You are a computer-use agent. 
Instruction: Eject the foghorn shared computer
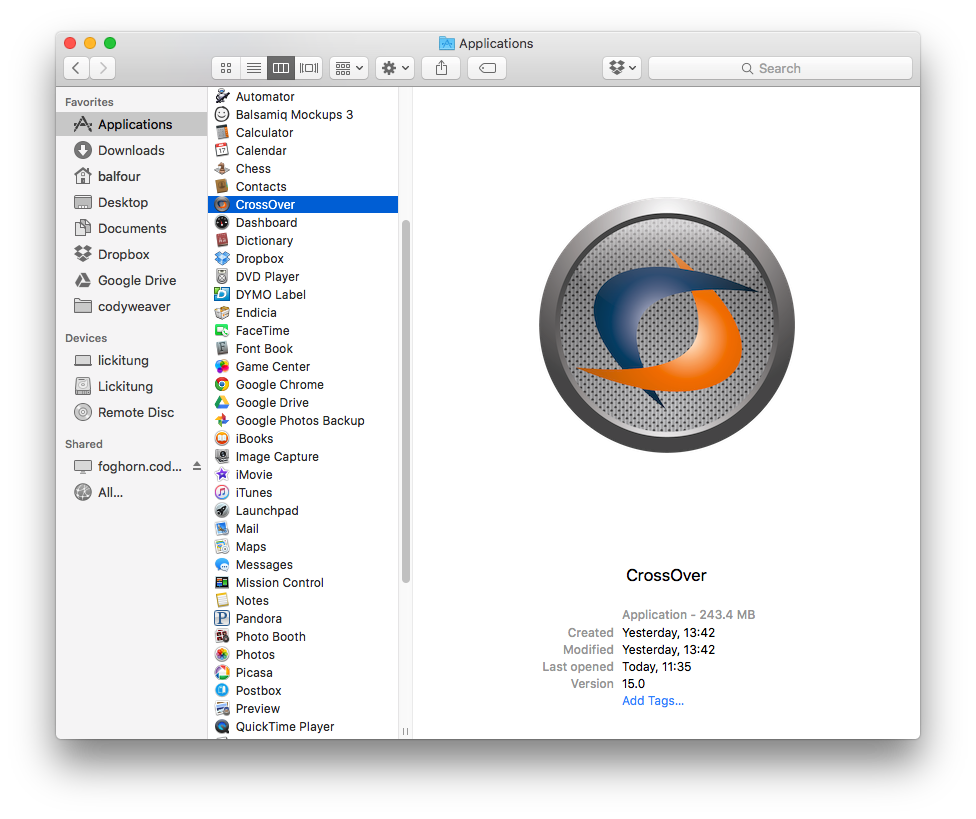click(x=197, y=467)
